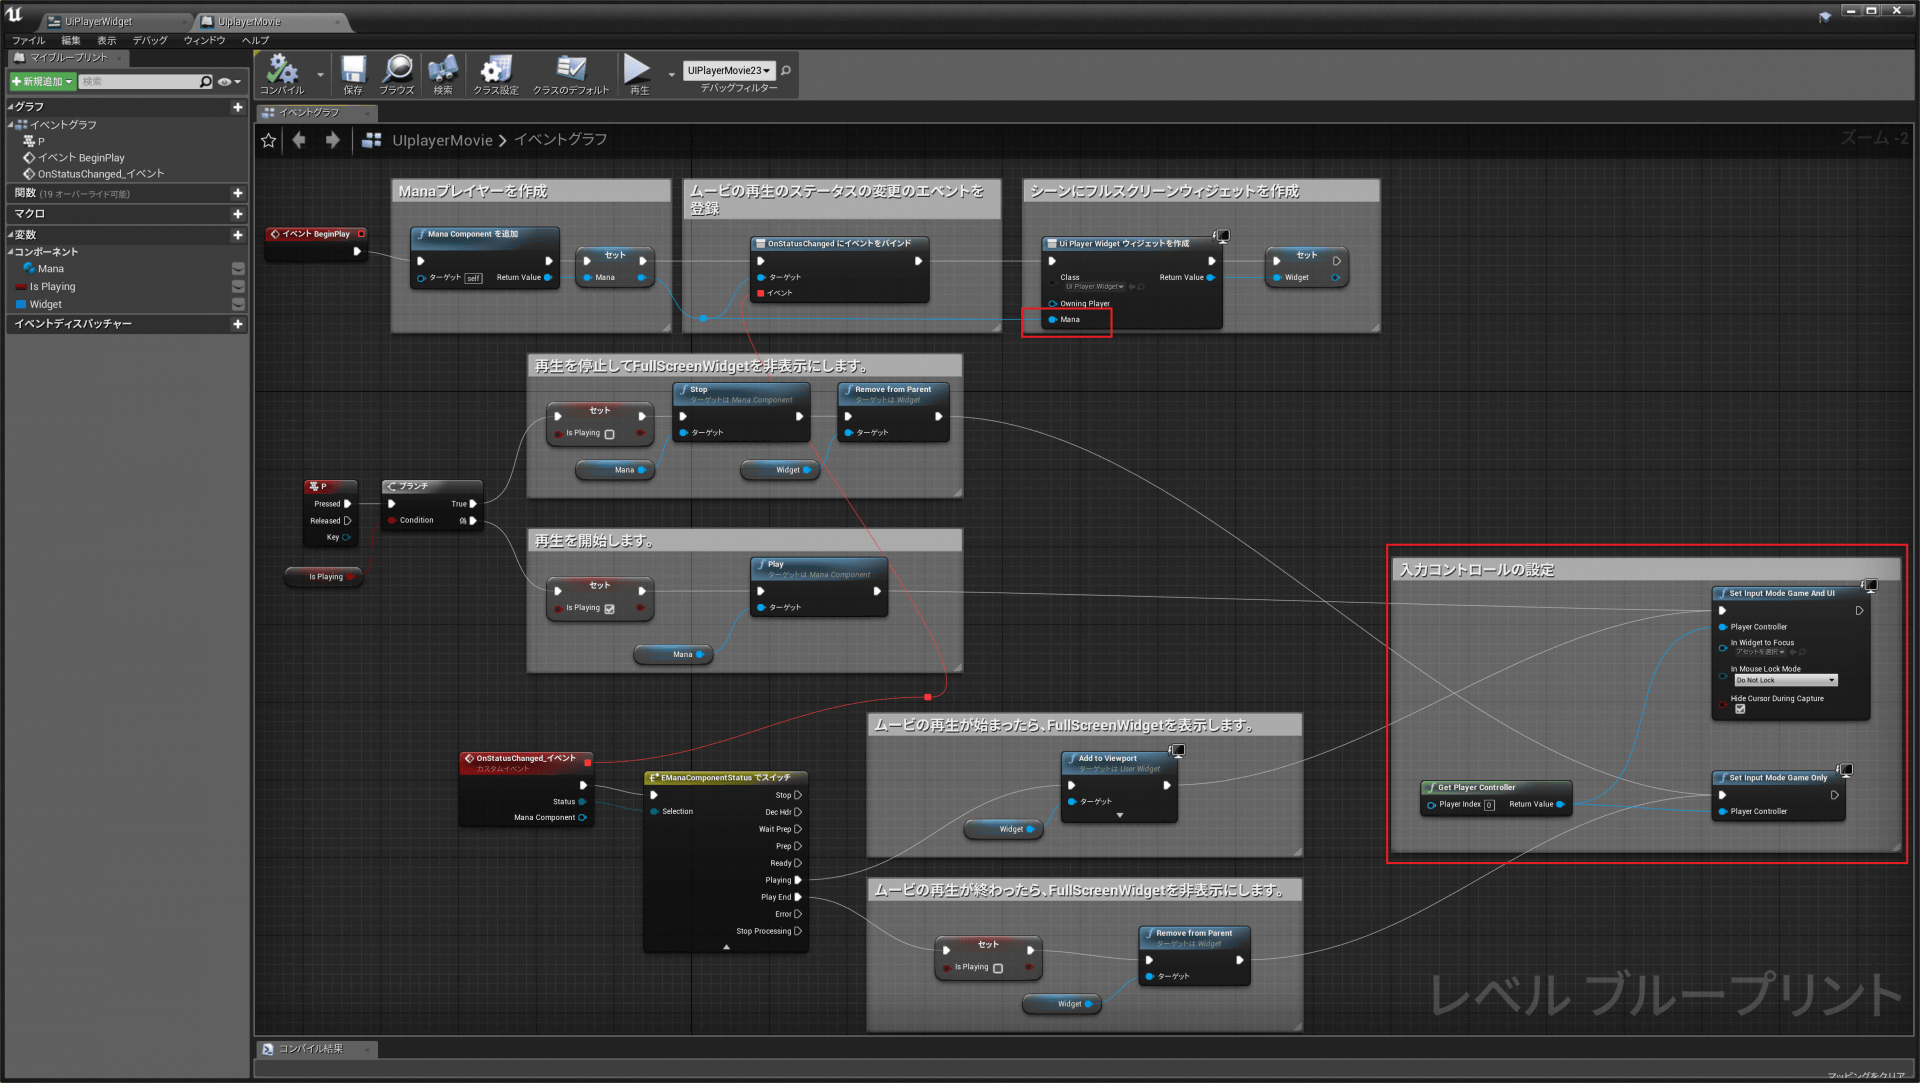Collapse the グラフ section triangle
This screenshot has width=1920, height=1083.
pyautogui.click(x=10, y=107)
